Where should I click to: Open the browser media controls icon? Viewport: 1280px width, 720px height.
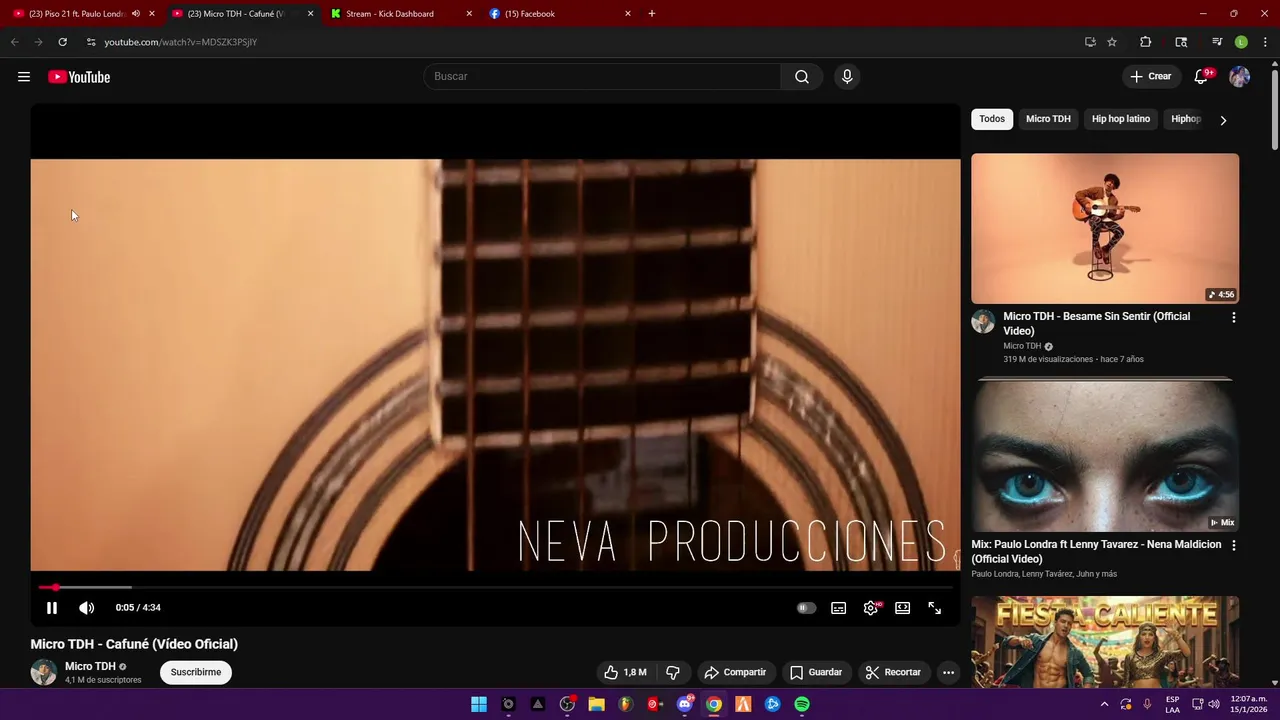pos(1217,42)
